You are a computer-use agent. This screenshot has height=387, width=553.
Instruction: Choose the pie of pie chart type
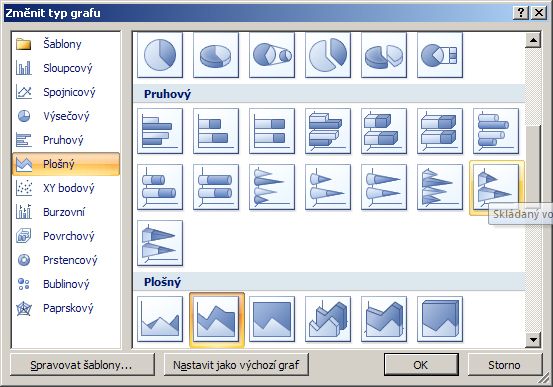pyautogui.click(x=272, y=55)
